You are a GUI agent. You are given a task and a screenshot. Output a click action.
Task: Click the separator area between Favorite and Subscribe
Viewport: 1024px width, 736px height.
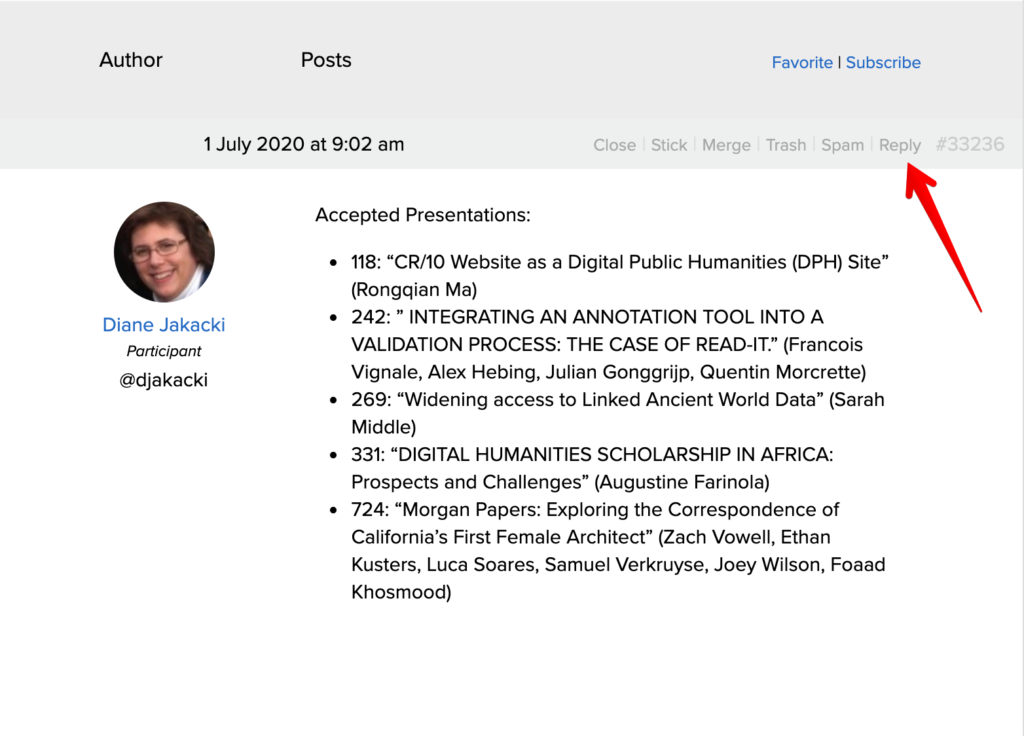pyautogui.click(x=840, y=62)
